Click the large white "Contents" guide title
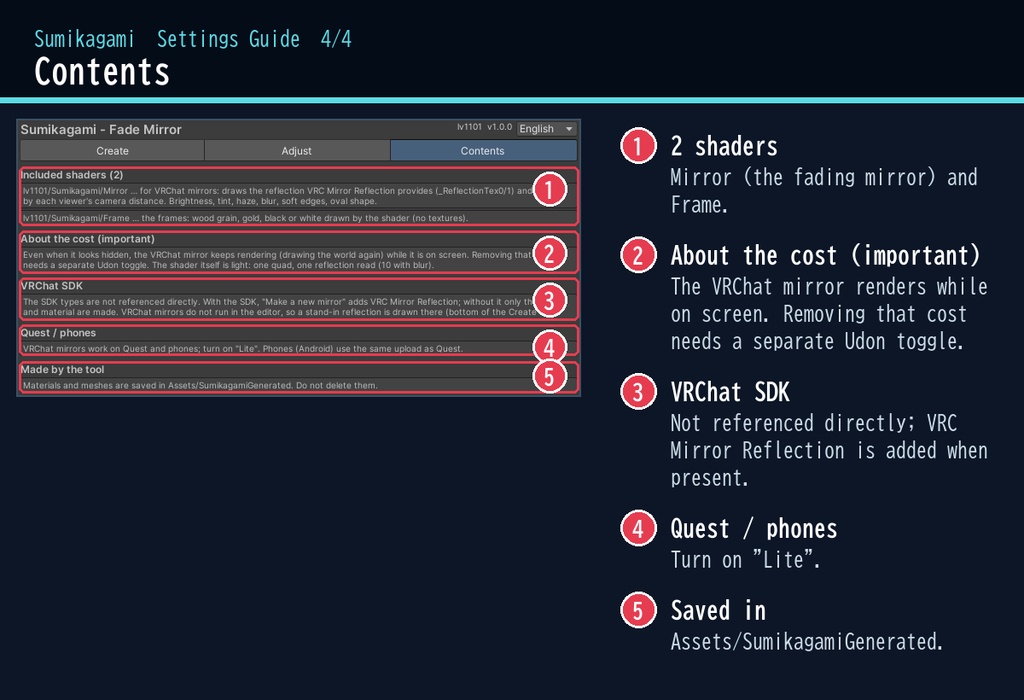The image size is (1024, 700). pos(102,72)
